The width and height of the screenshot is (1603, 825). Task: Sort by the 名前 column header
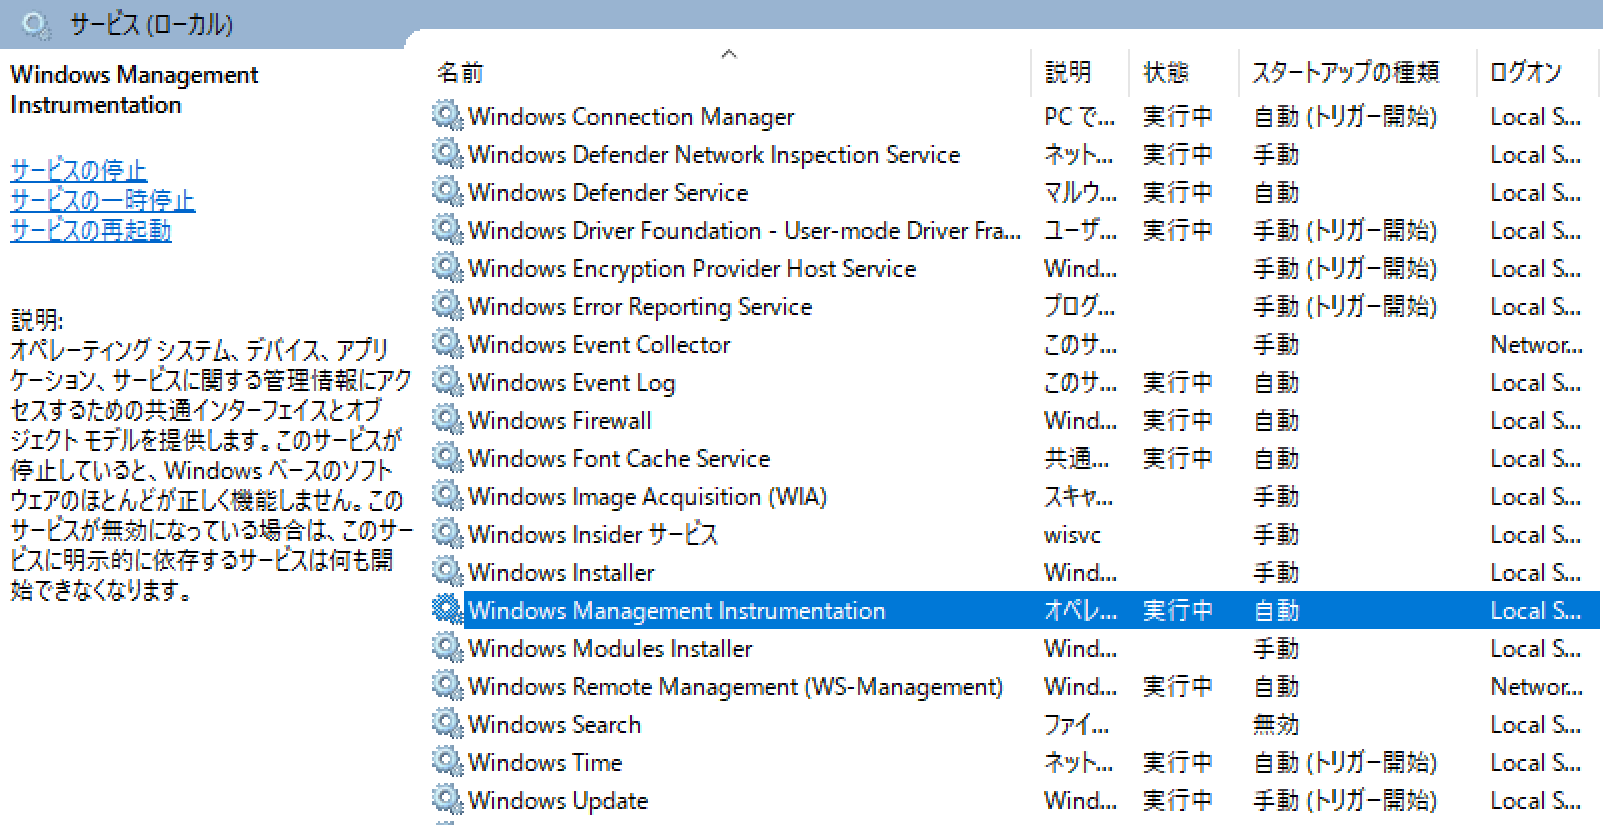(460, 72)
